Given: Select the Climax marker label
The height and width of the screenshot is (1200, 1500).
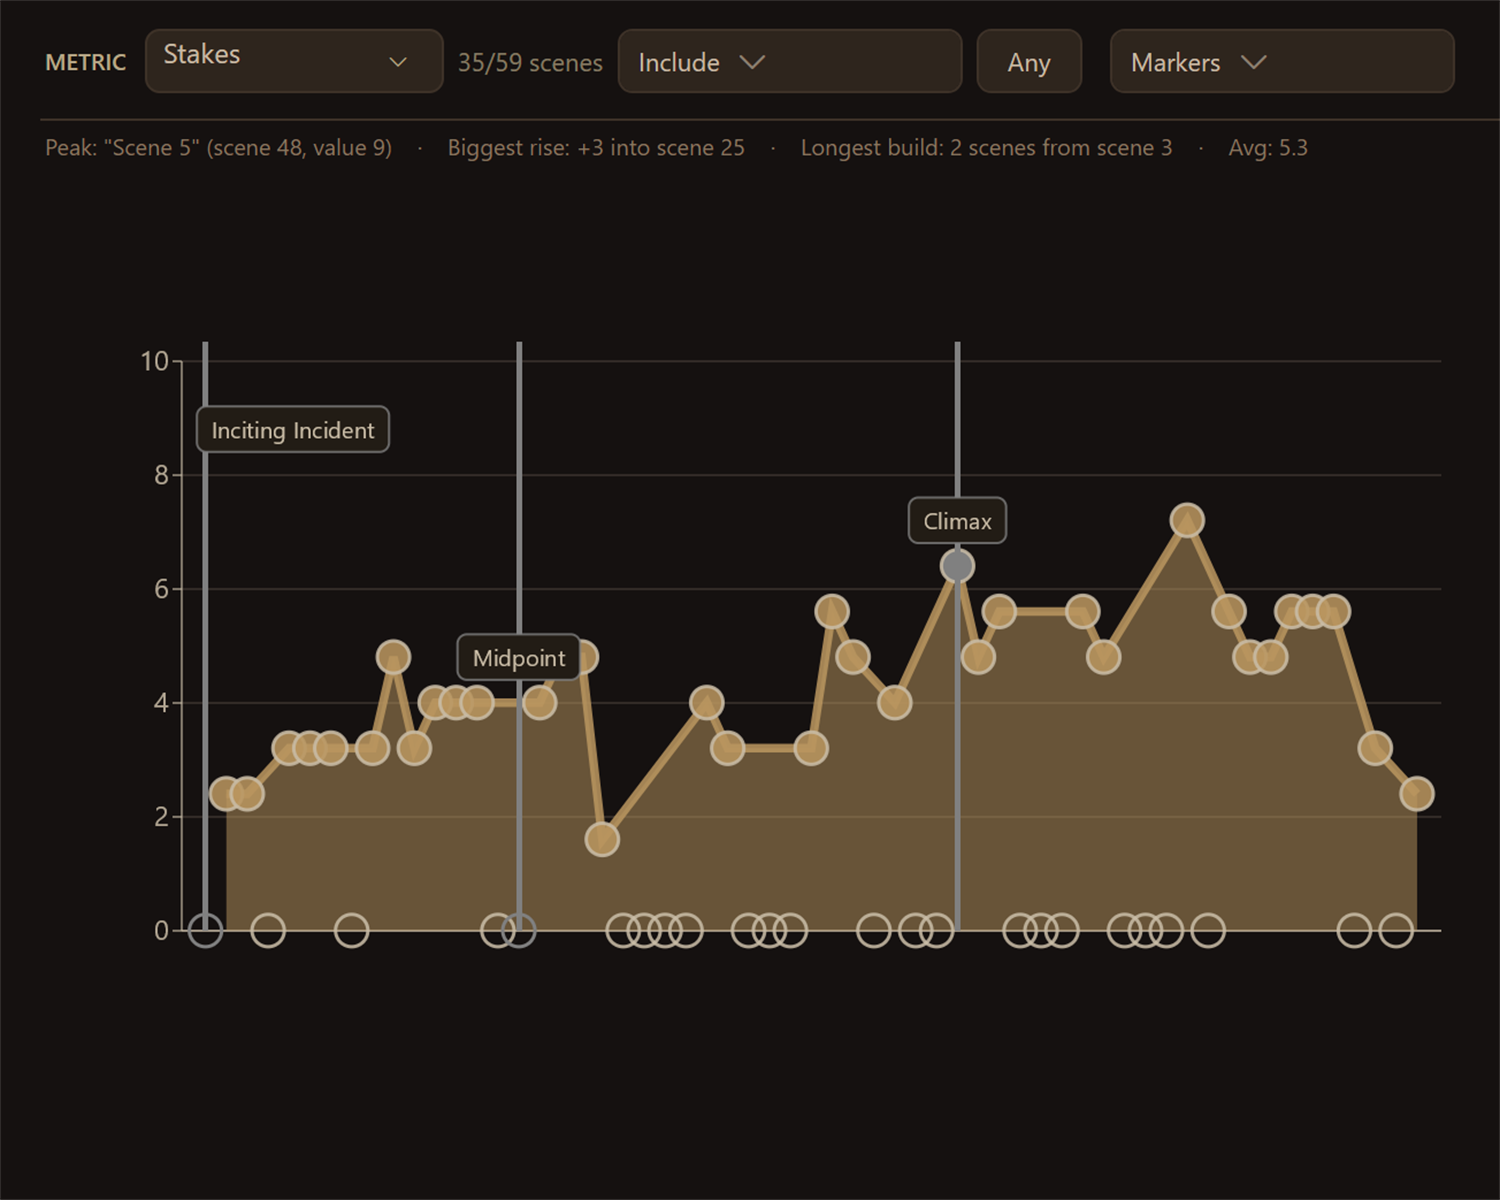Looking at the screenshot, I should pyautogui.click(x=957, y=521).
